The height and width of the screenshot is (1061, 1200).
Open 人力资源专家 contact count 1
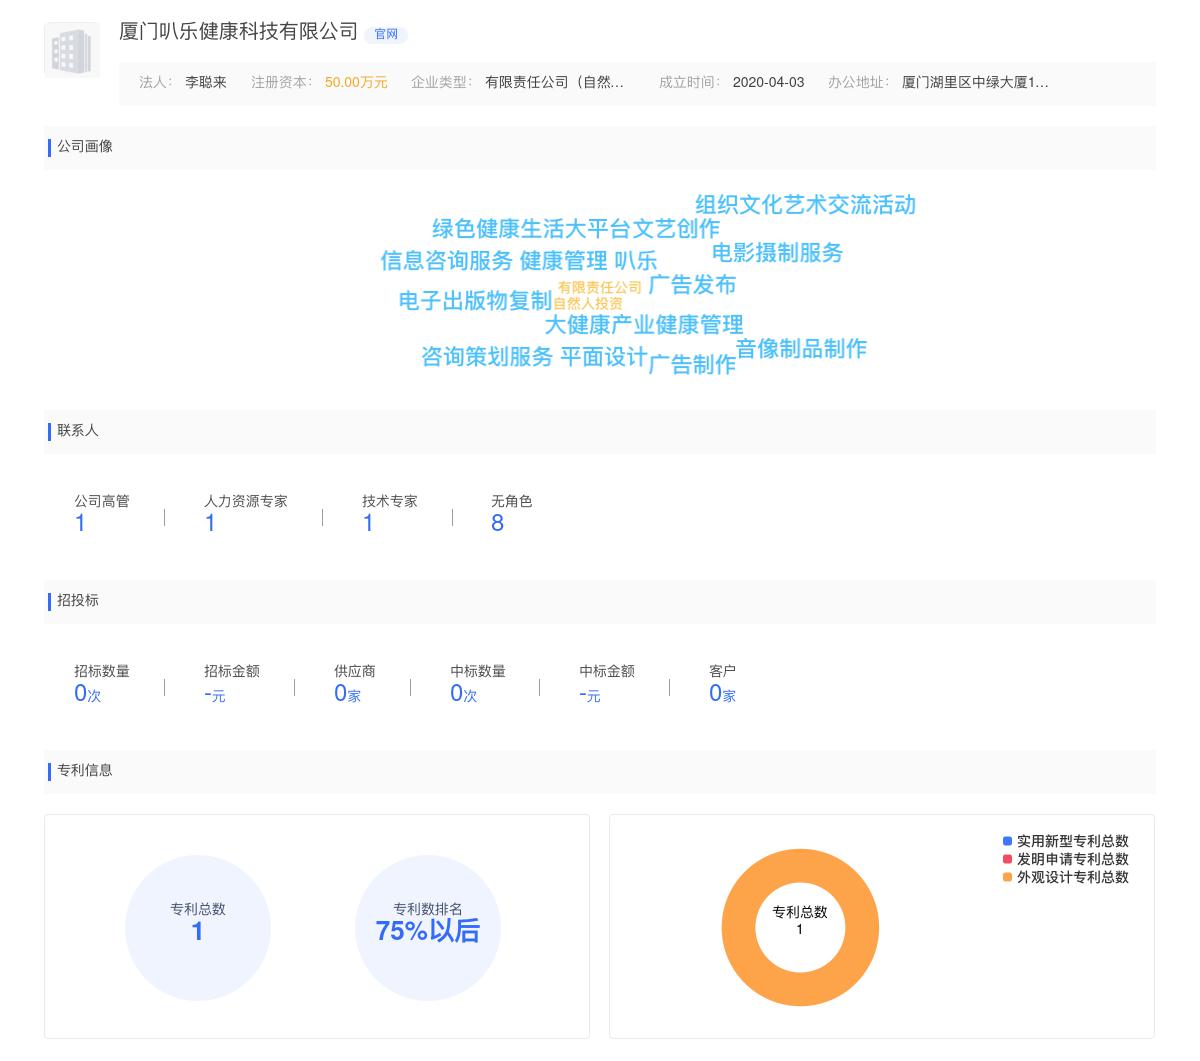pos(210,523)
